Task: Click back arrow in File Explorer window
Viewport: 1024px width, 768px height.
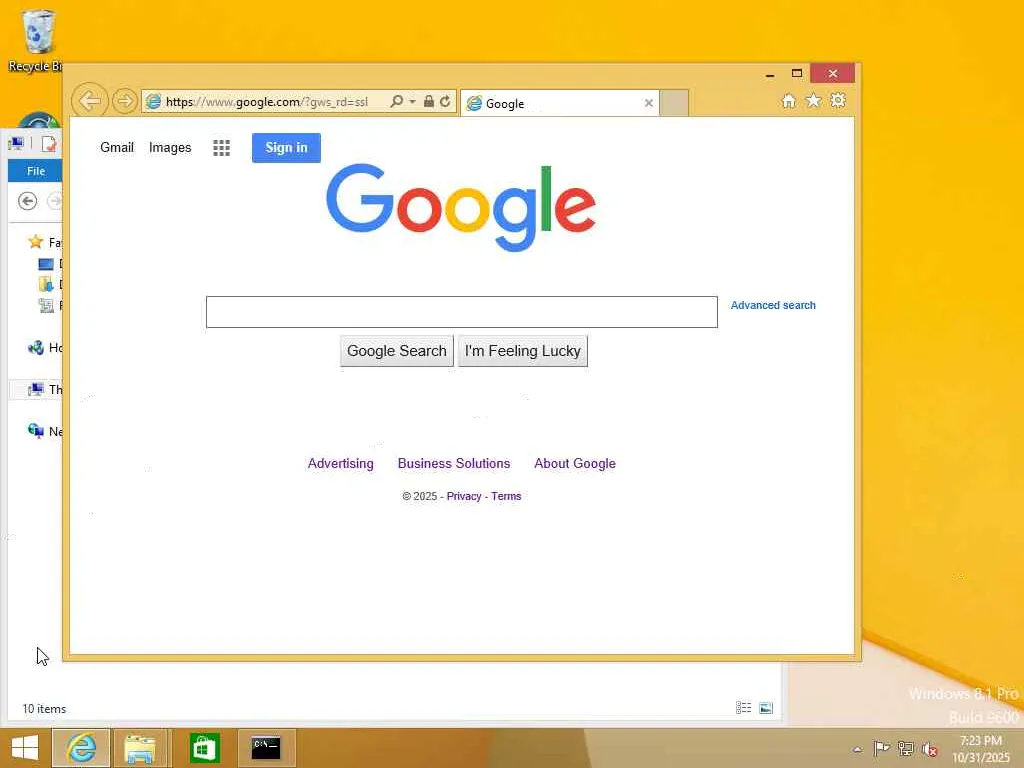Action: pyautogui.click(x=27, y=201)
